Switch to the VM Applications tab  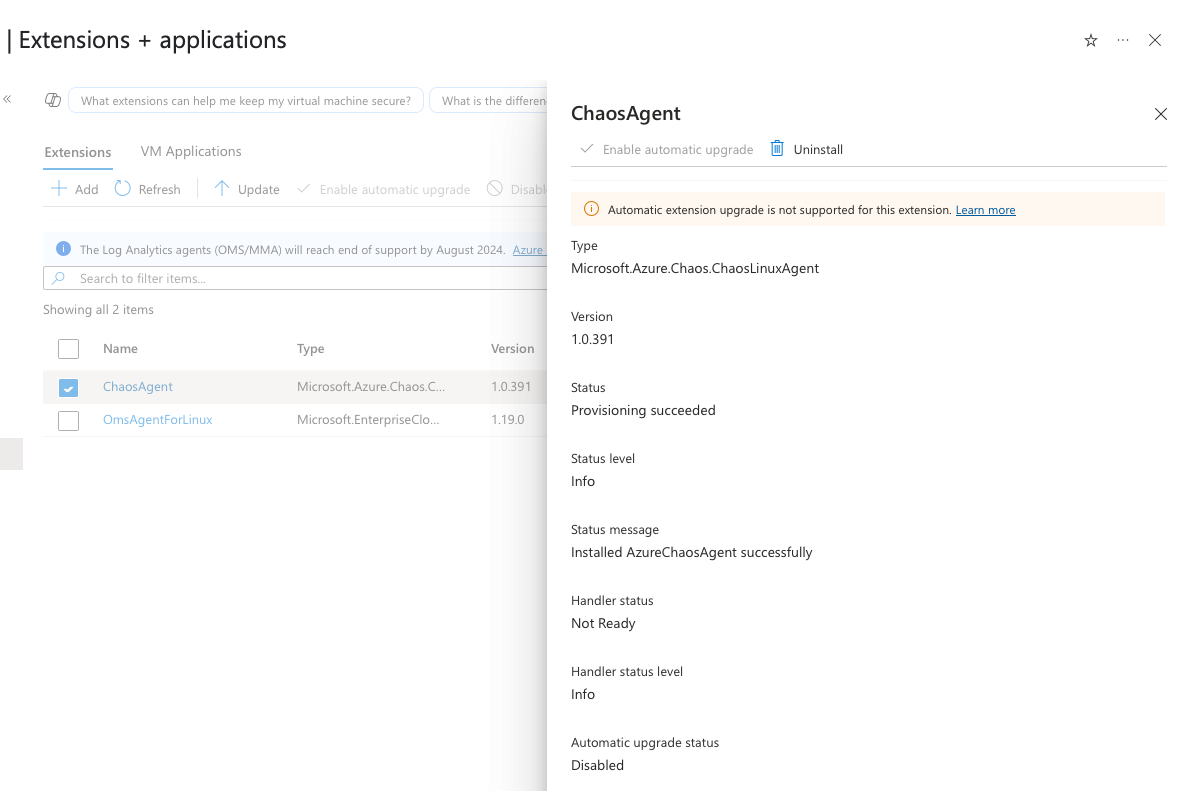[190, 151]
